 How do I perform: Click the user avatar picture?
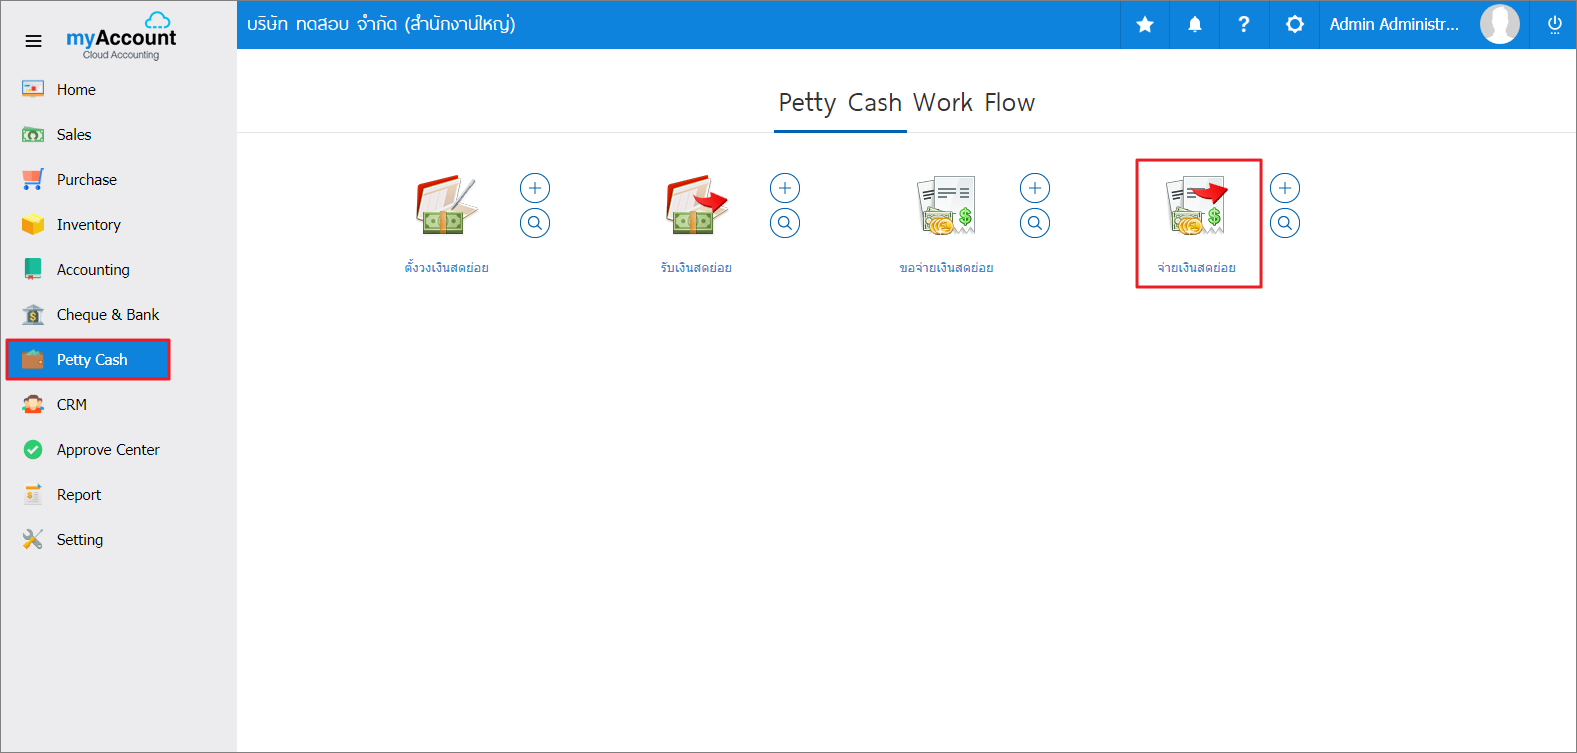point(1499,24)
